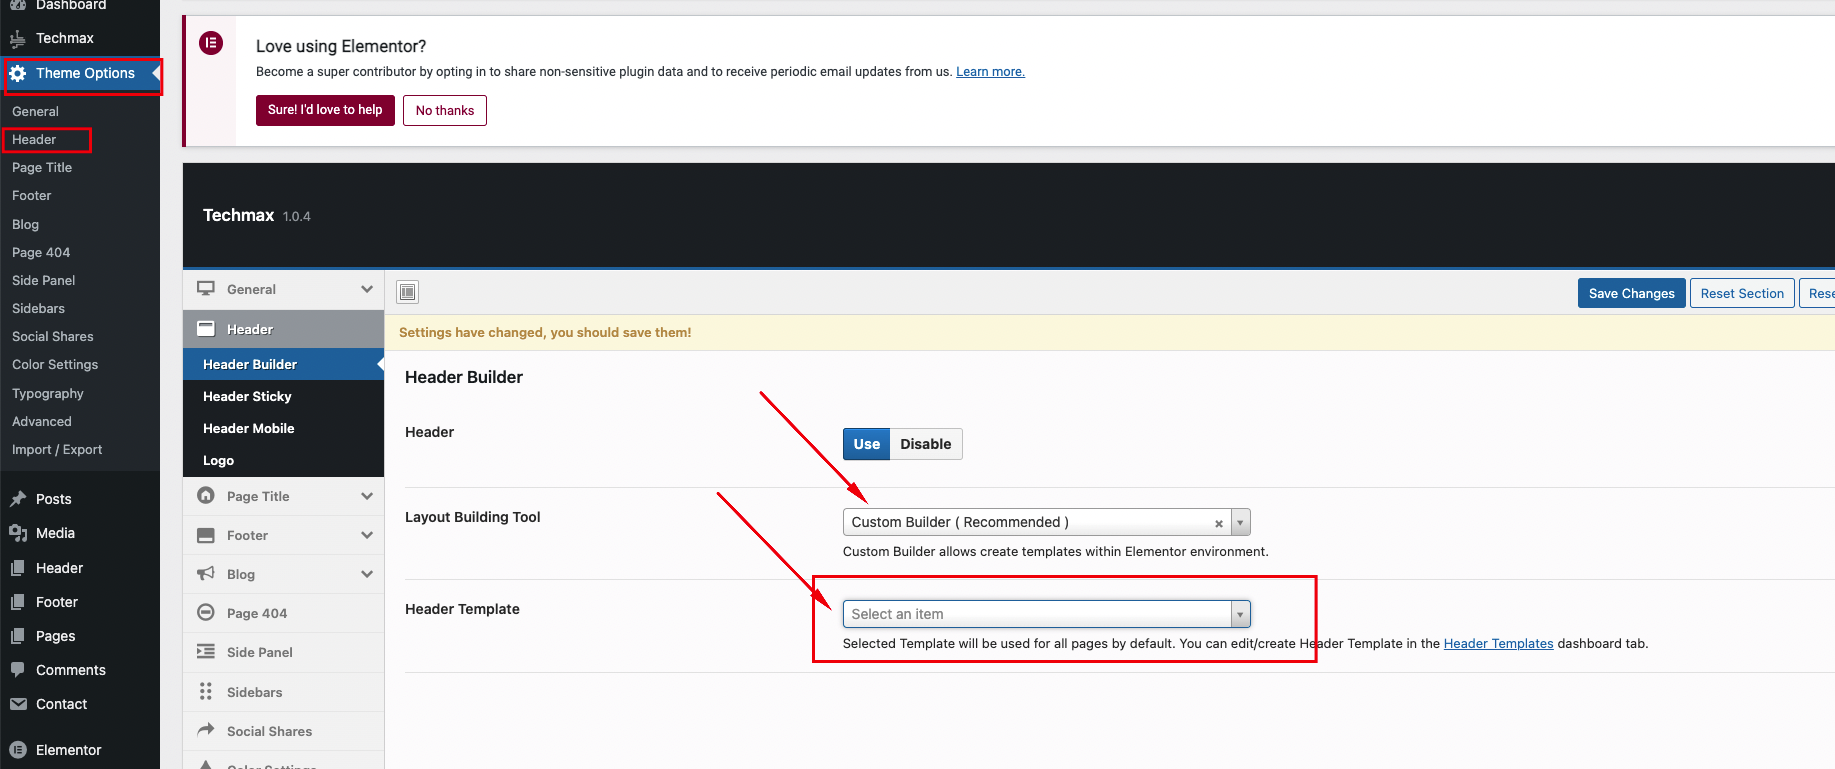Open the Side Panel options section

click(283, 652)
